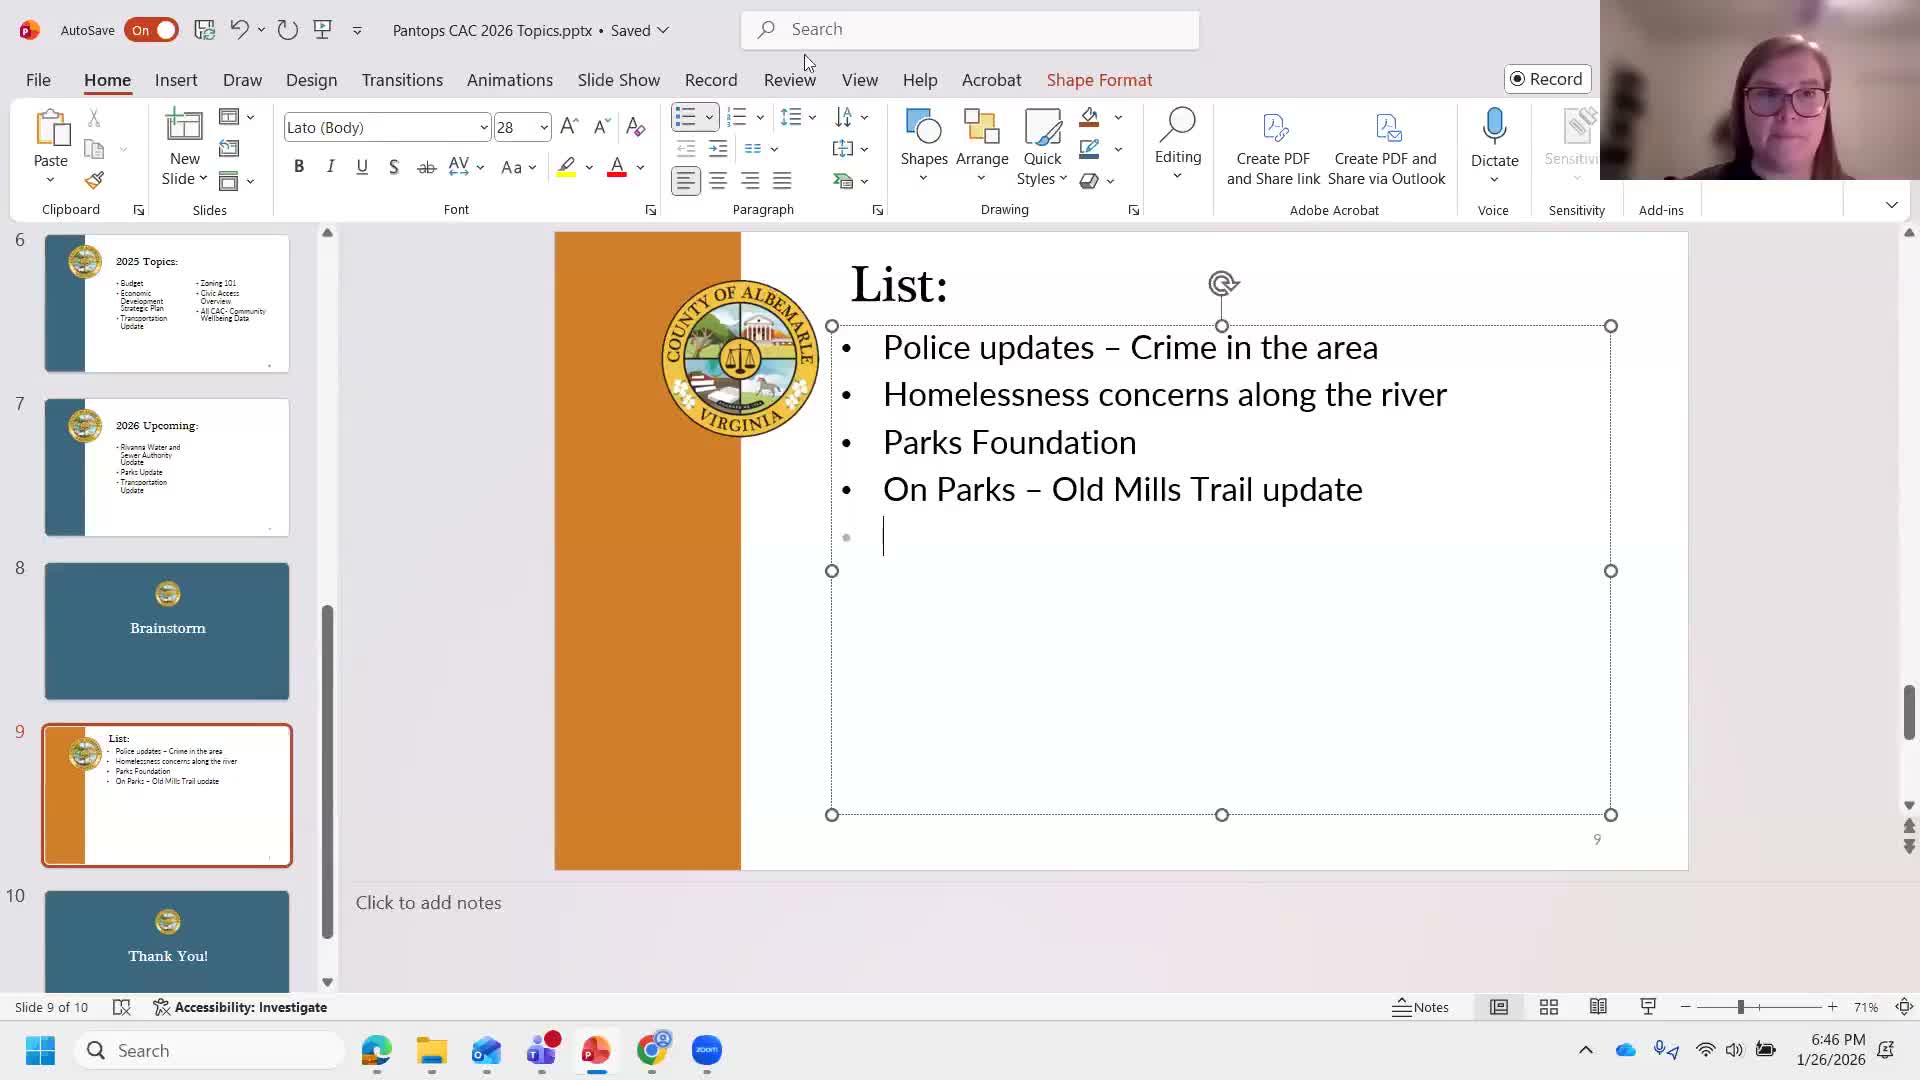Toggle bullet list formatting
The image size is (1920, 1080).
pos(685,118)
